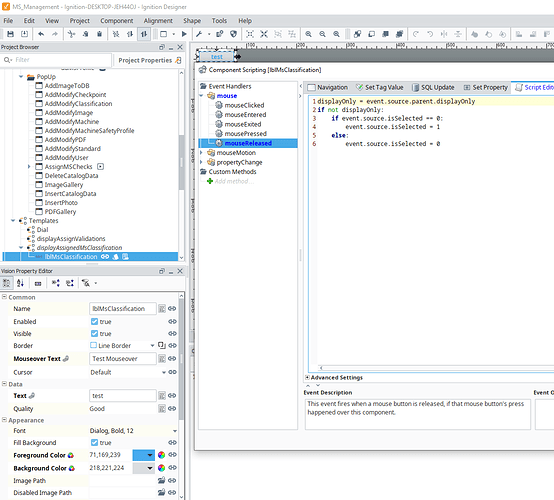Screen dimensions: 554x500
Task: Click the zoom in magnifier icon
Action: 308,34
